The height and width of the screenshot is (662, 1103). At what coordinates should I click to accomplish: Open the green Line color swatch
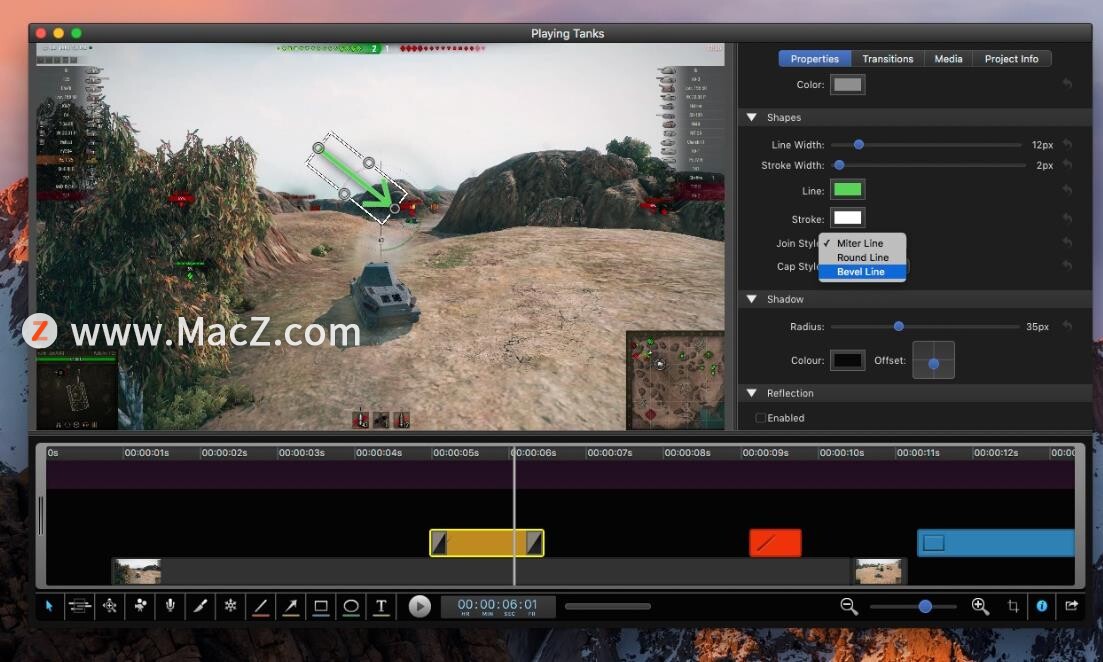pyautogui.click(x=848, y=189)
